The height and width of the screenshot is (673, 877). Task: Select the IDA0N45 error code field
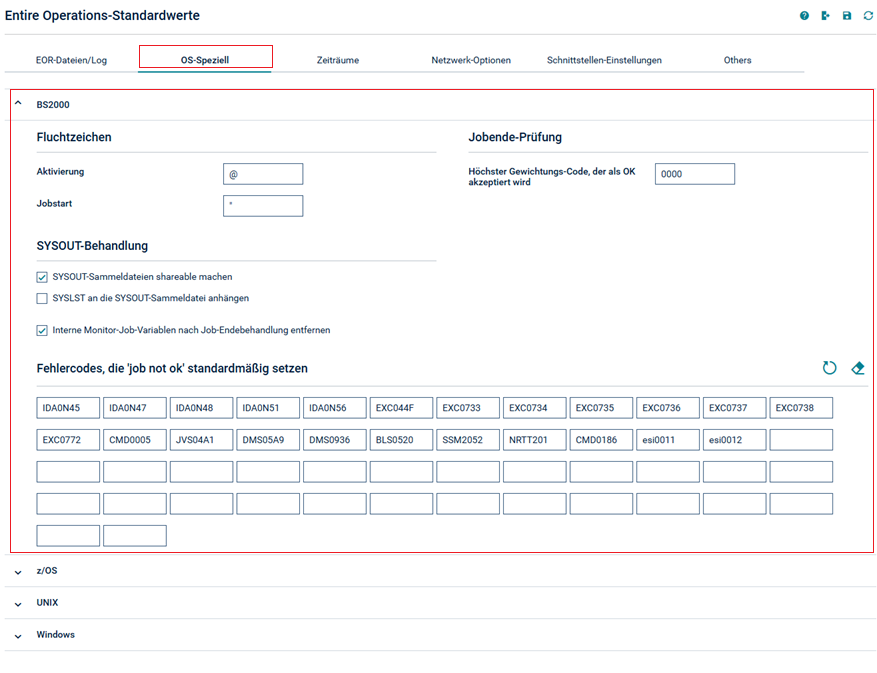click(x=68, y=408)
